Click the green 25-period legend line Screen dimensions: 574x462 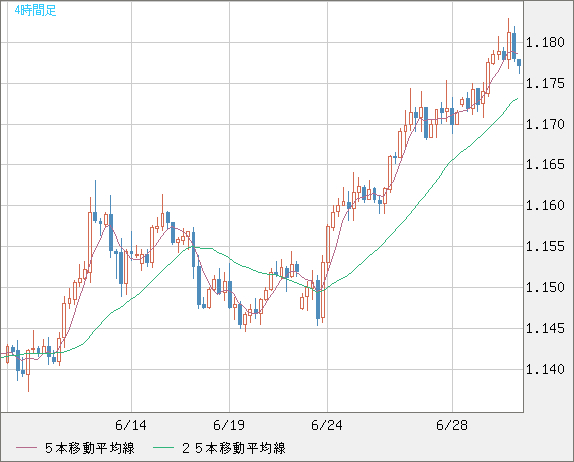pyautogui.click(x=163, y=448)
